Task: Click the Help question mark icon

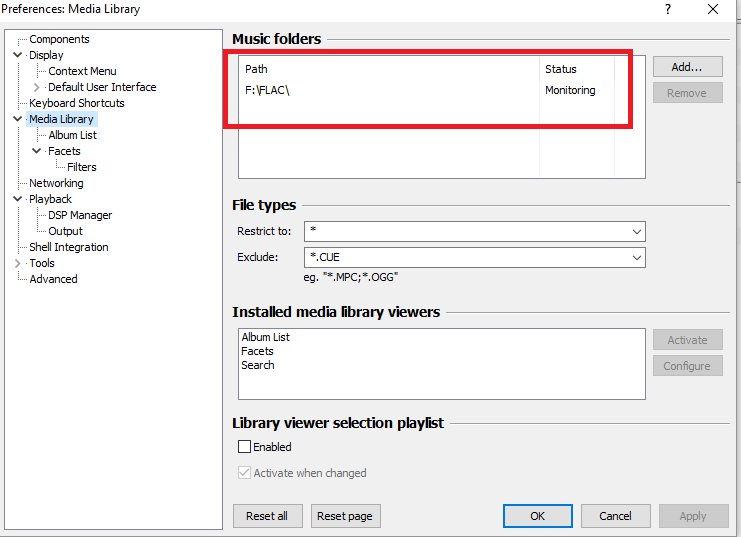Action: click(667, 9)
